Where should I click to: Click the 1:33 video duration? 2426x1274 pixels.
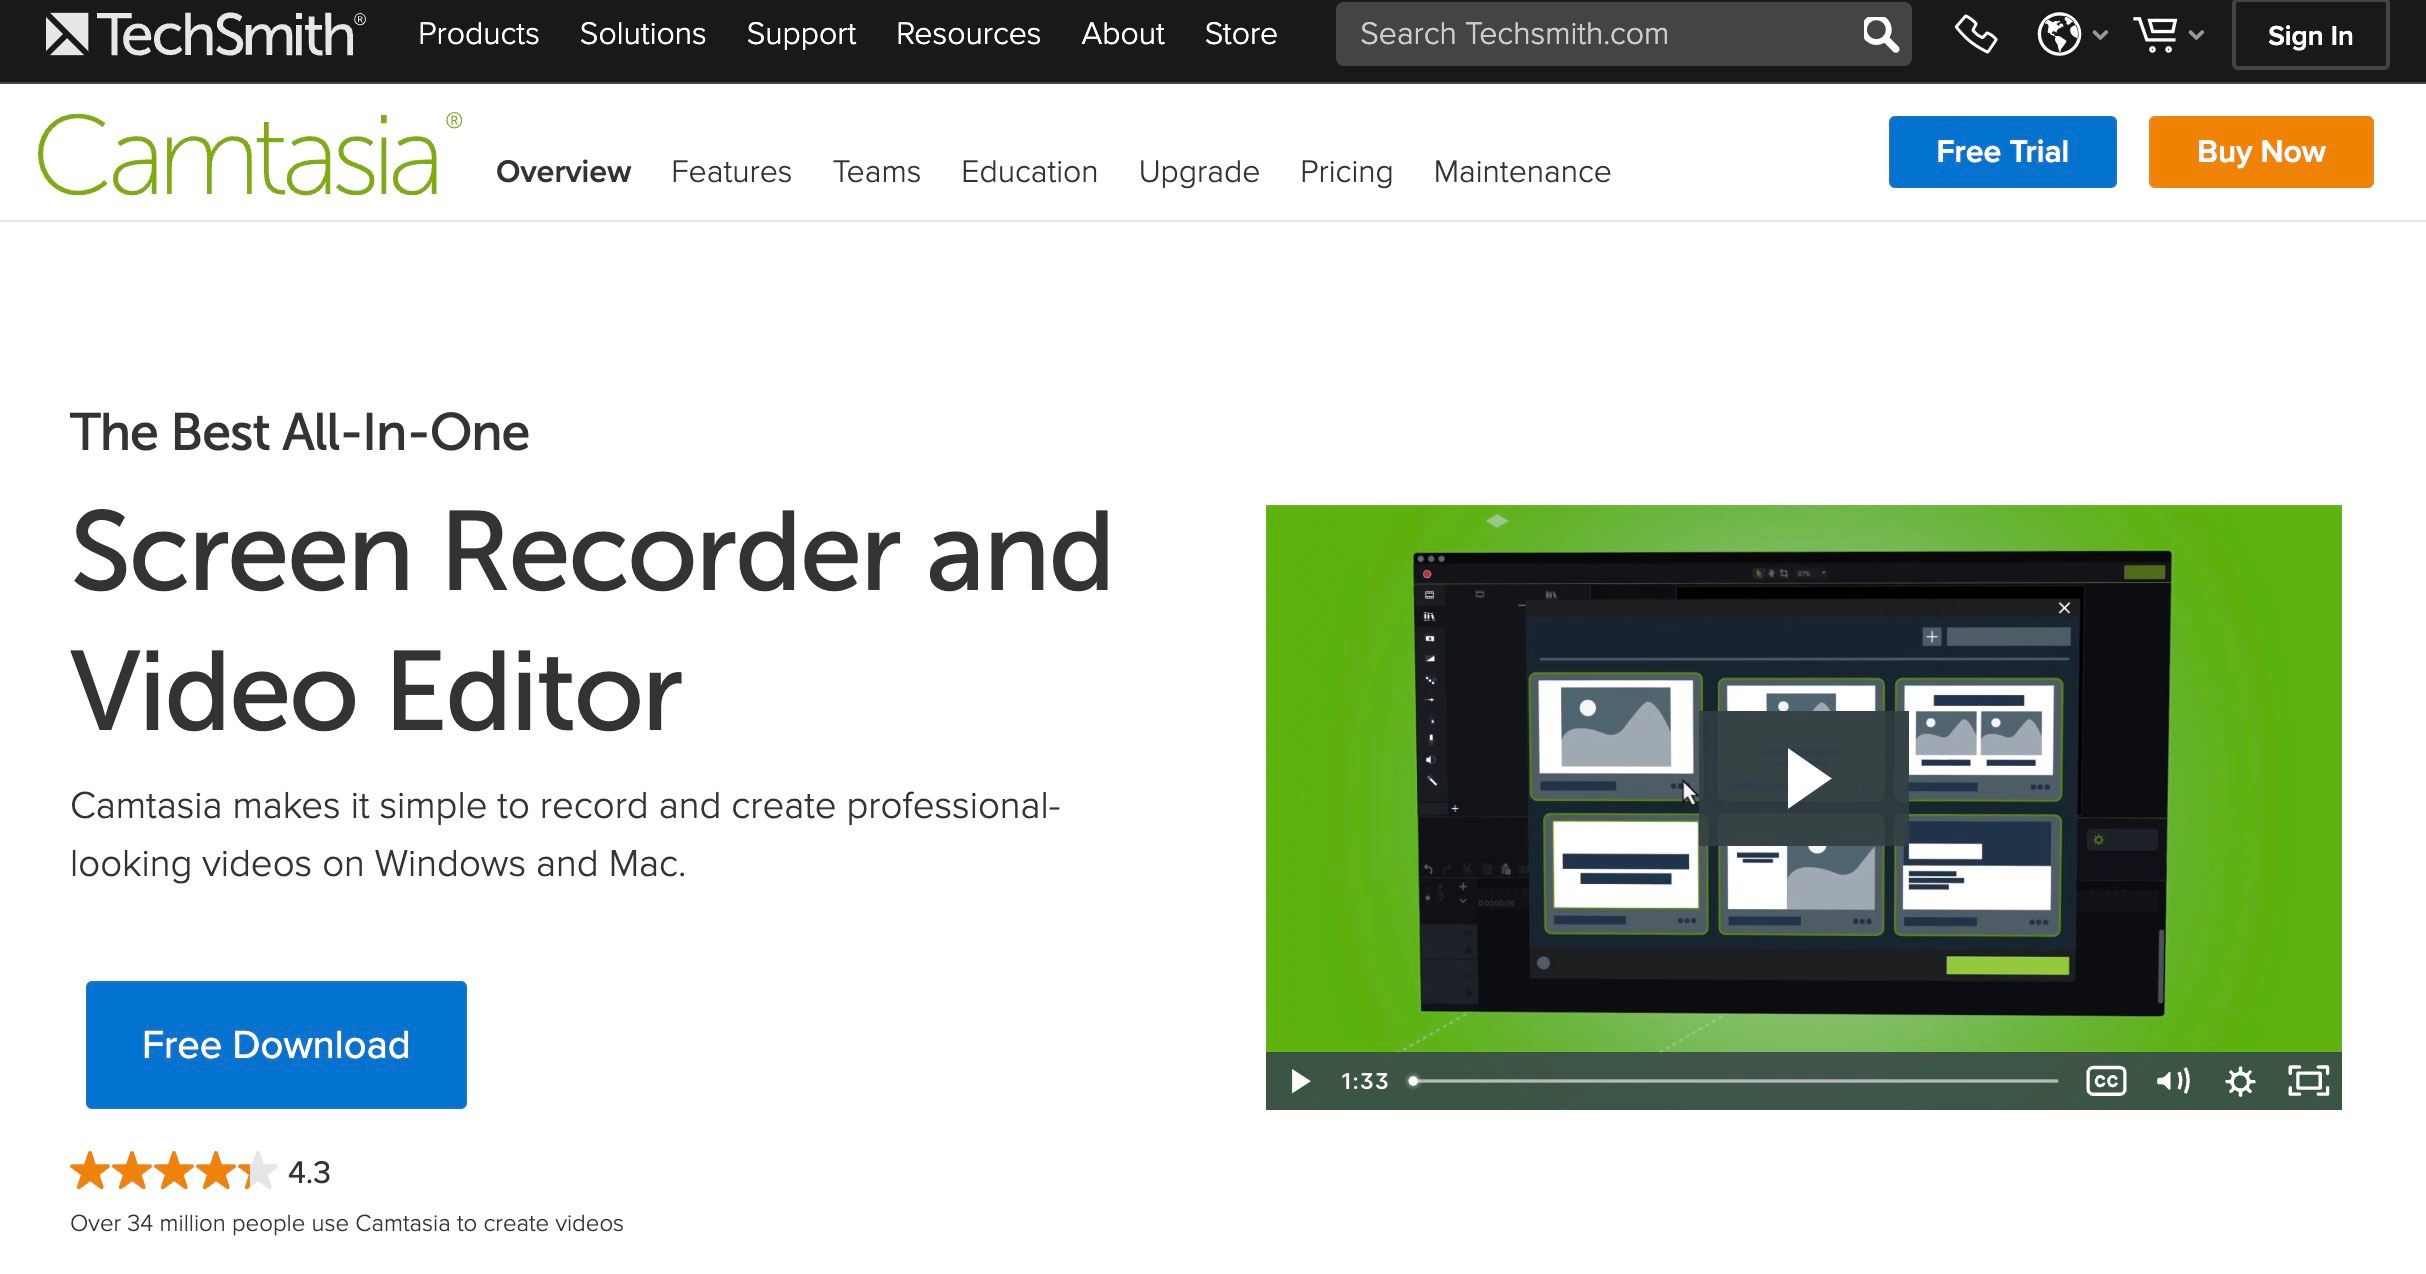pyautogui.click(x=1364, y=1081)
